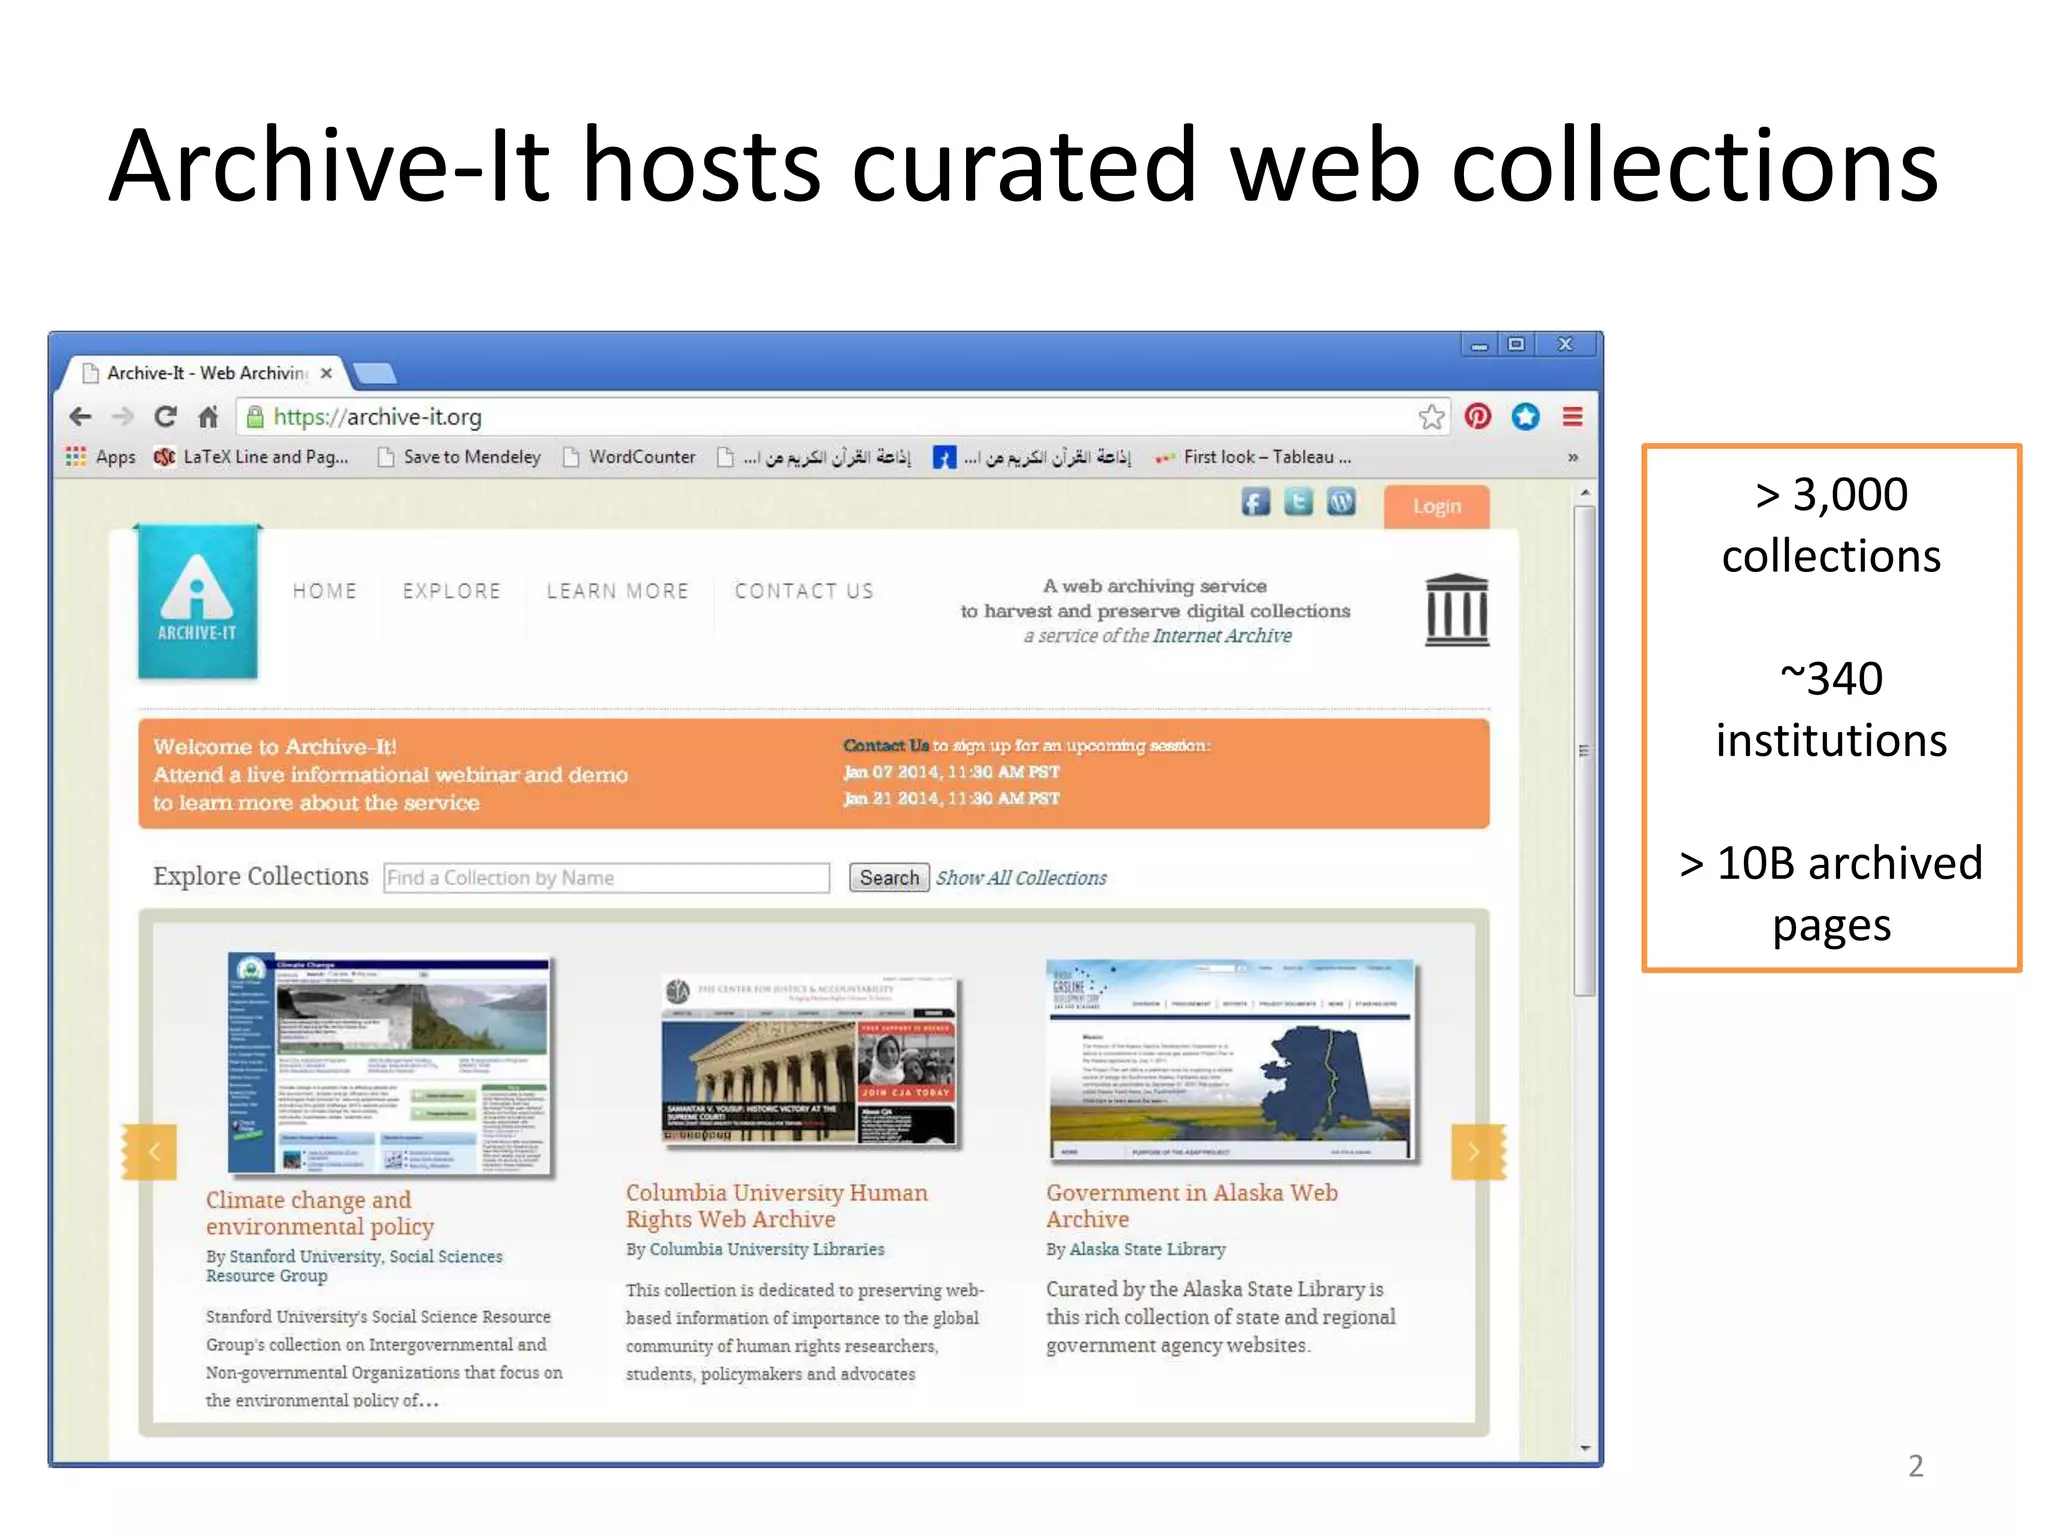This screenshot has height=1536, width=2048.
Task: Show previous collections with left arrow
Action: tap(153, 1152)
